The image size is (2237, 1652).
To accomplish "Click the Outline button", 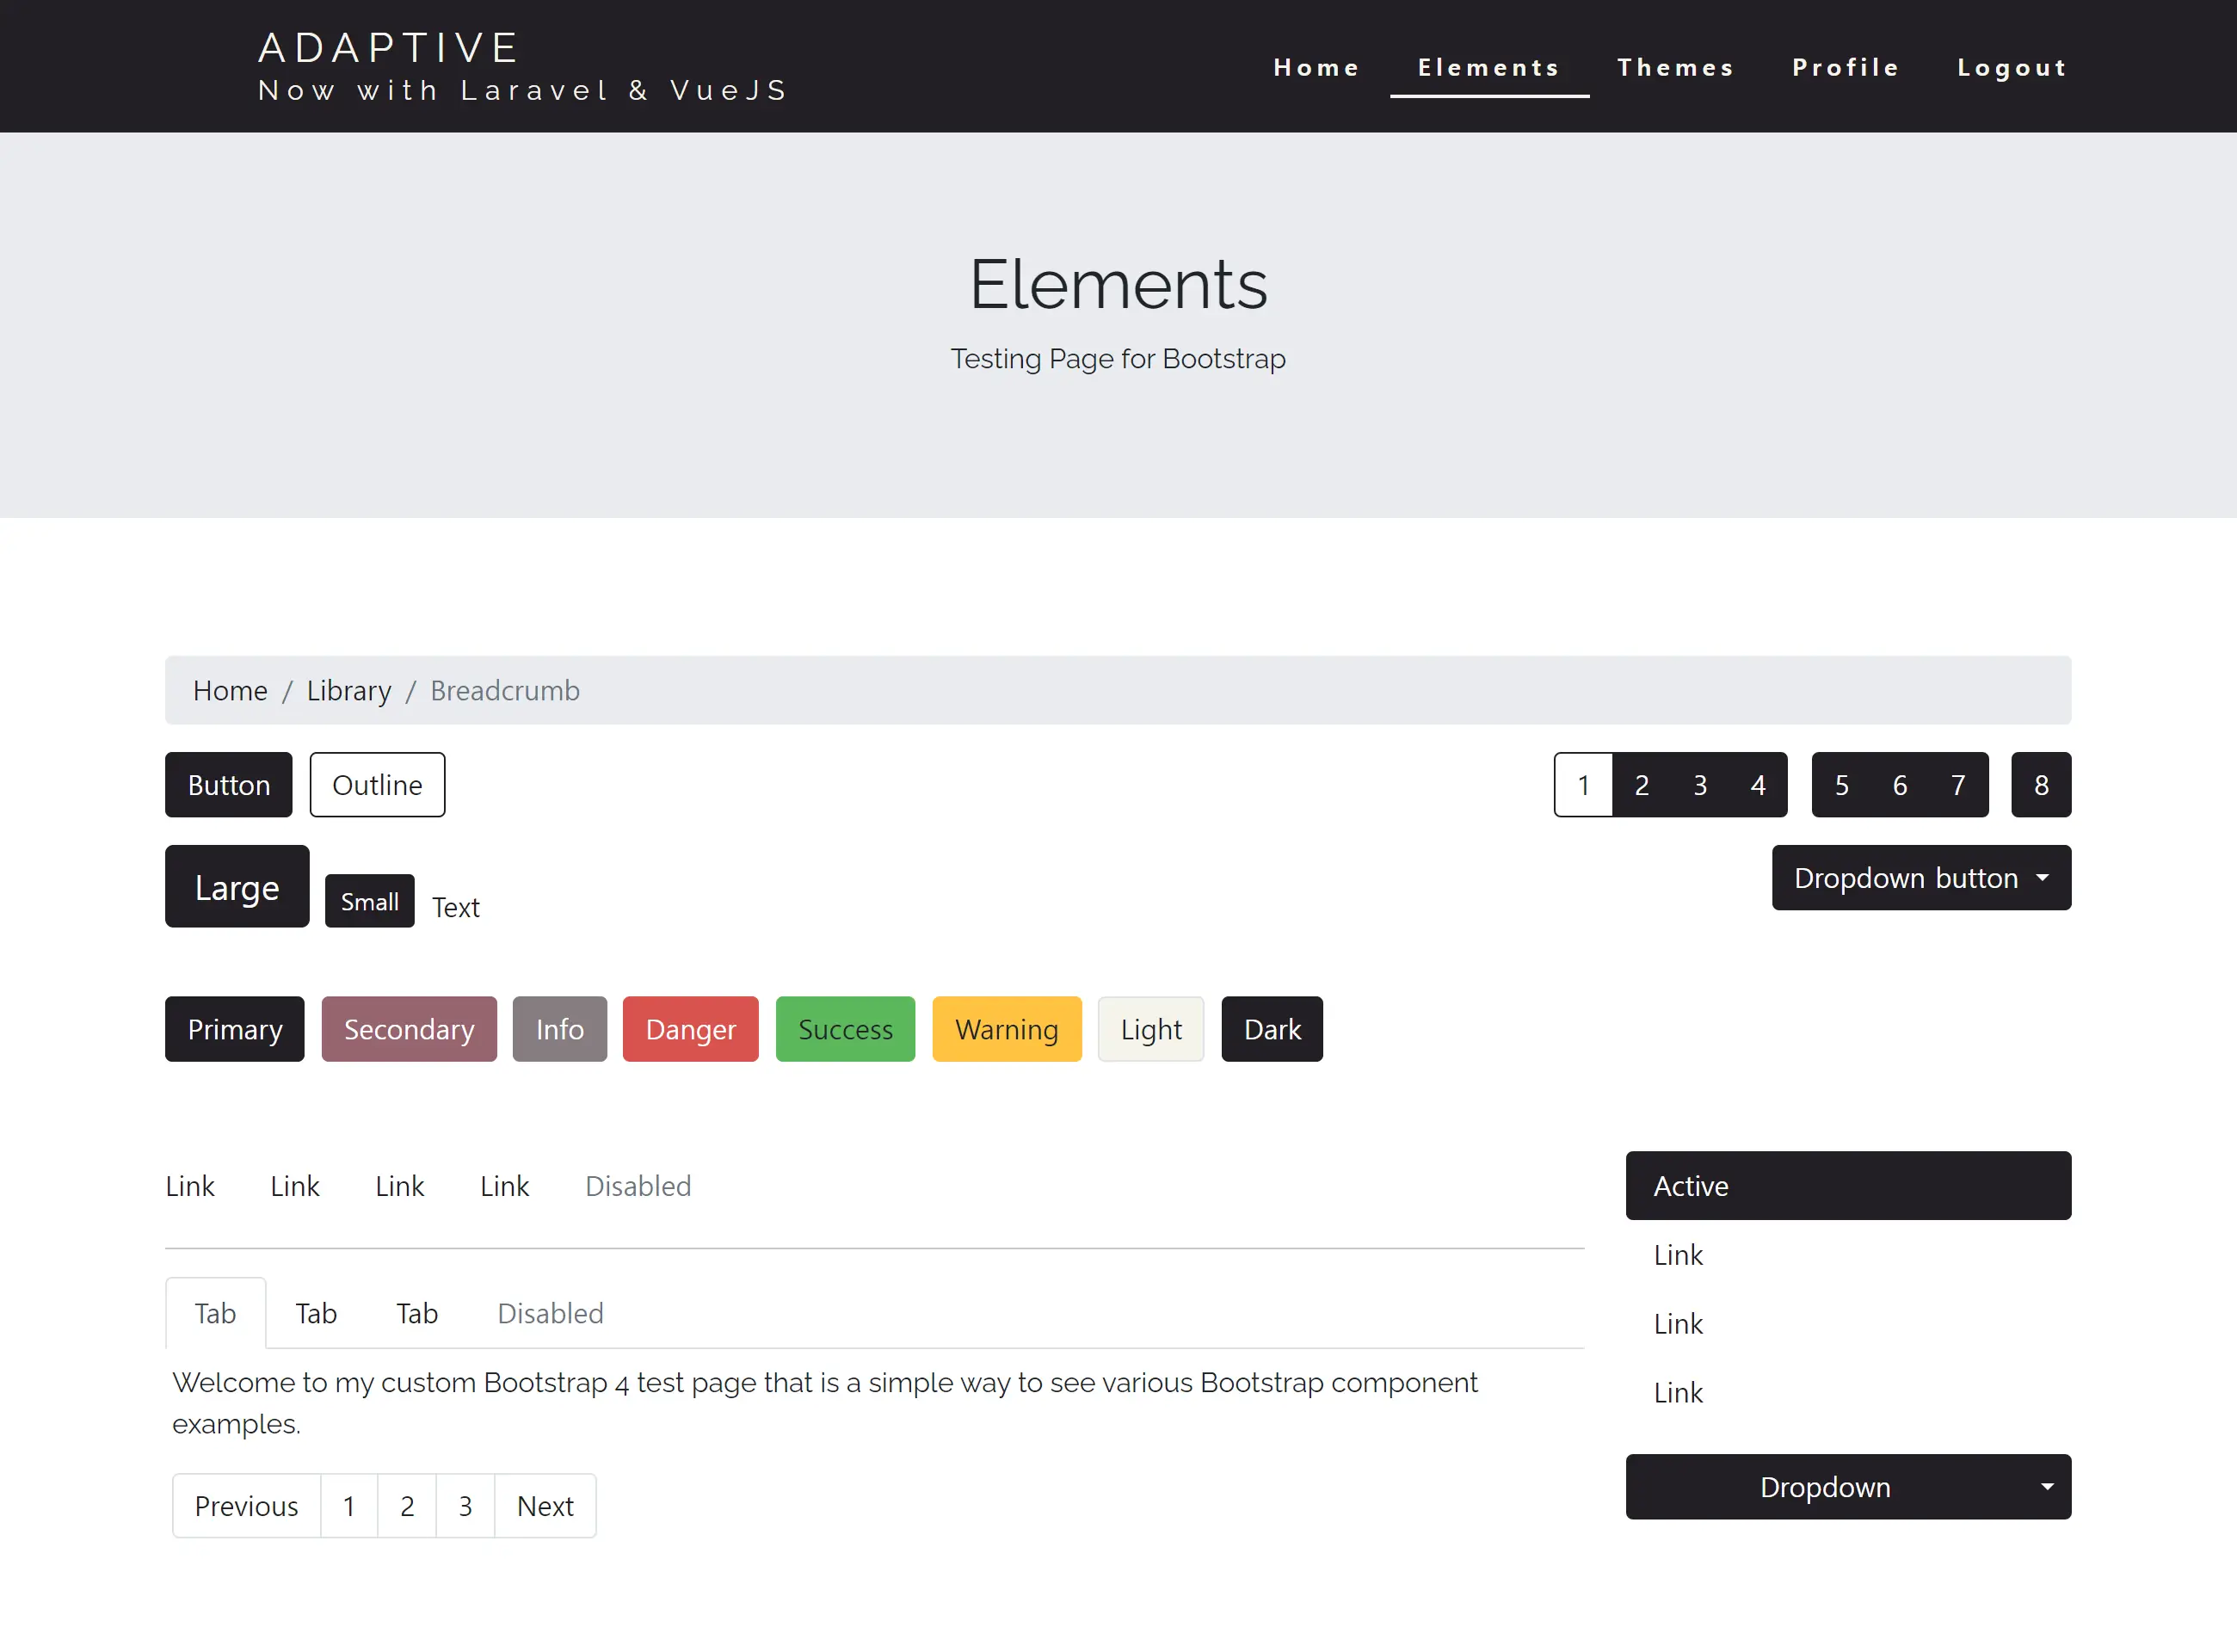I will click(377, 785).
